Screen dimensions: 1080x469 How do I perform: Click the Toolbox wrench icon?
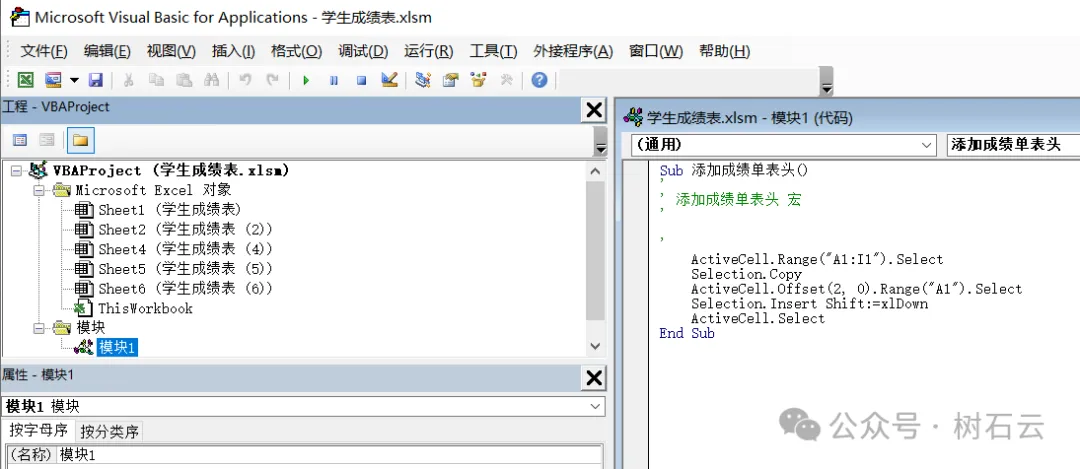[506, 80]
